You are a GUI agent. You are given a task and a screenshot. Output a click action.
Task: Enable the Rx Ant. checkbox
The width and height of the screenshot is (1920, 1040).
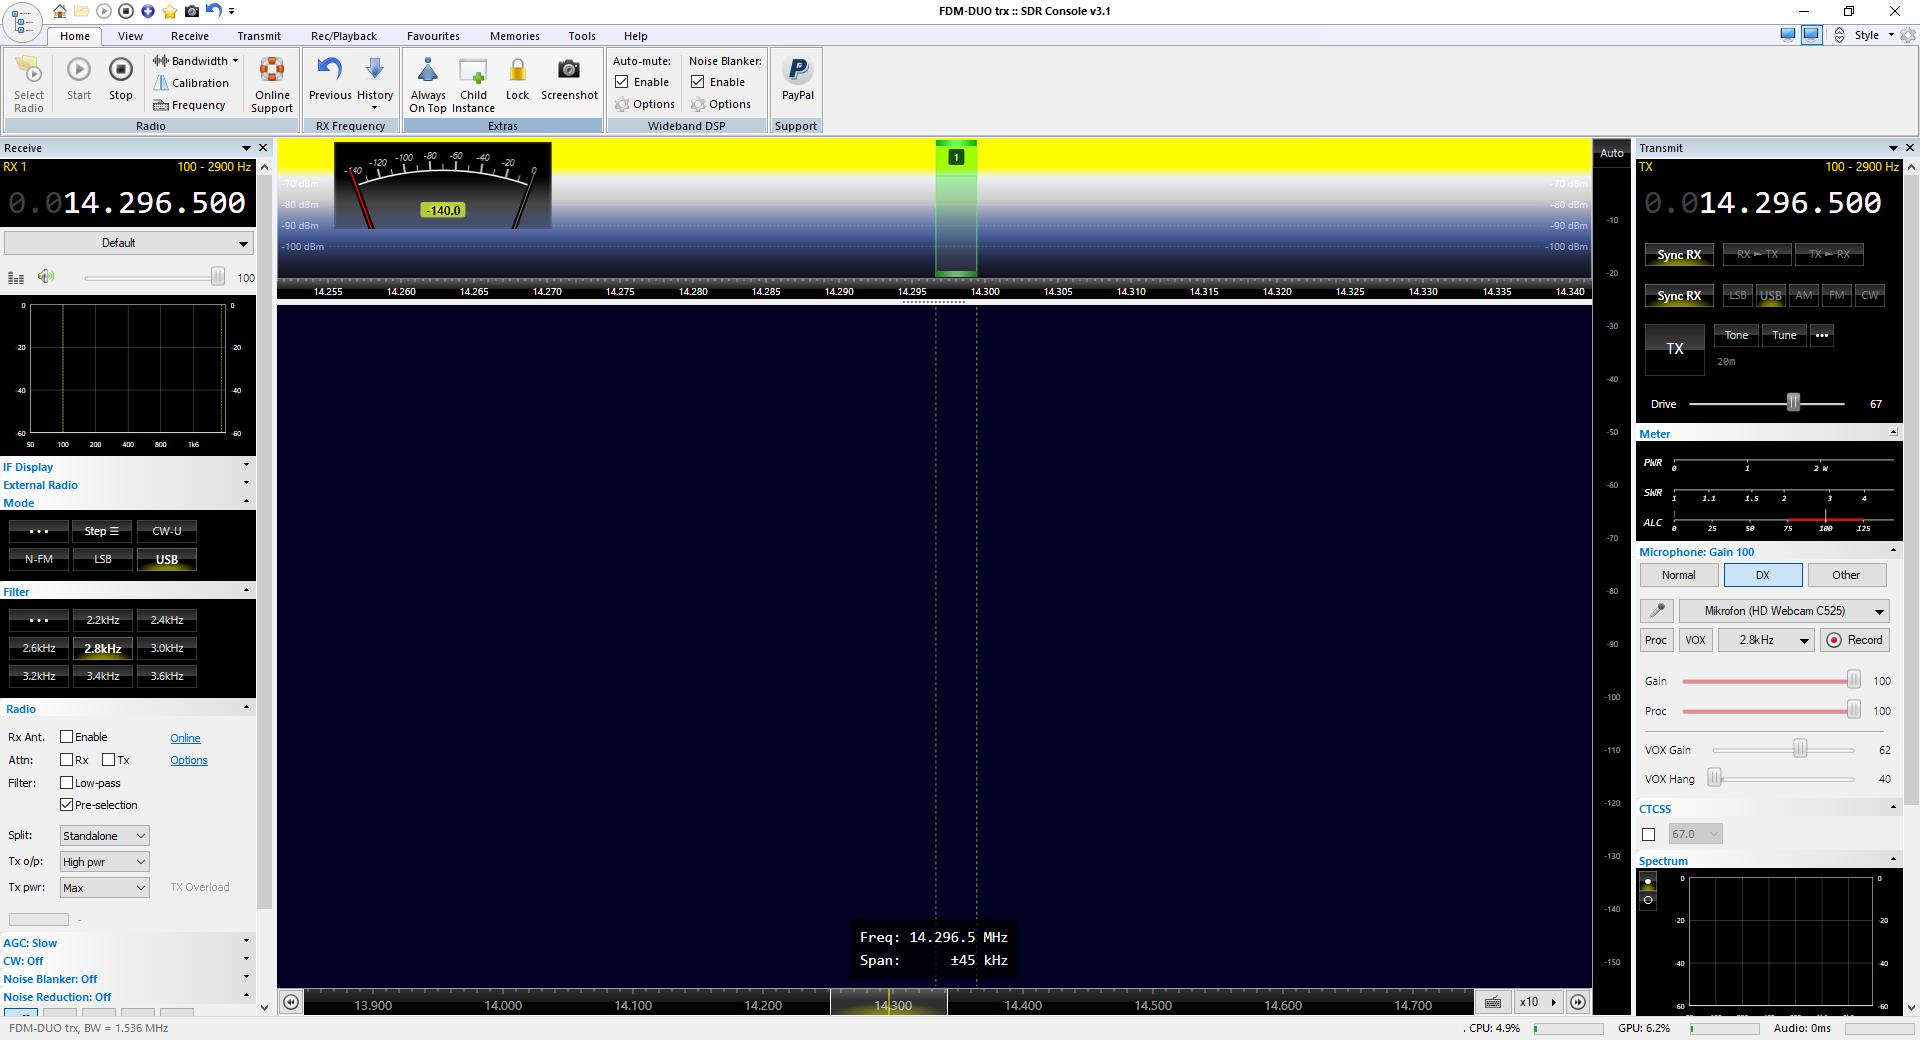click(x=67, y=737)
